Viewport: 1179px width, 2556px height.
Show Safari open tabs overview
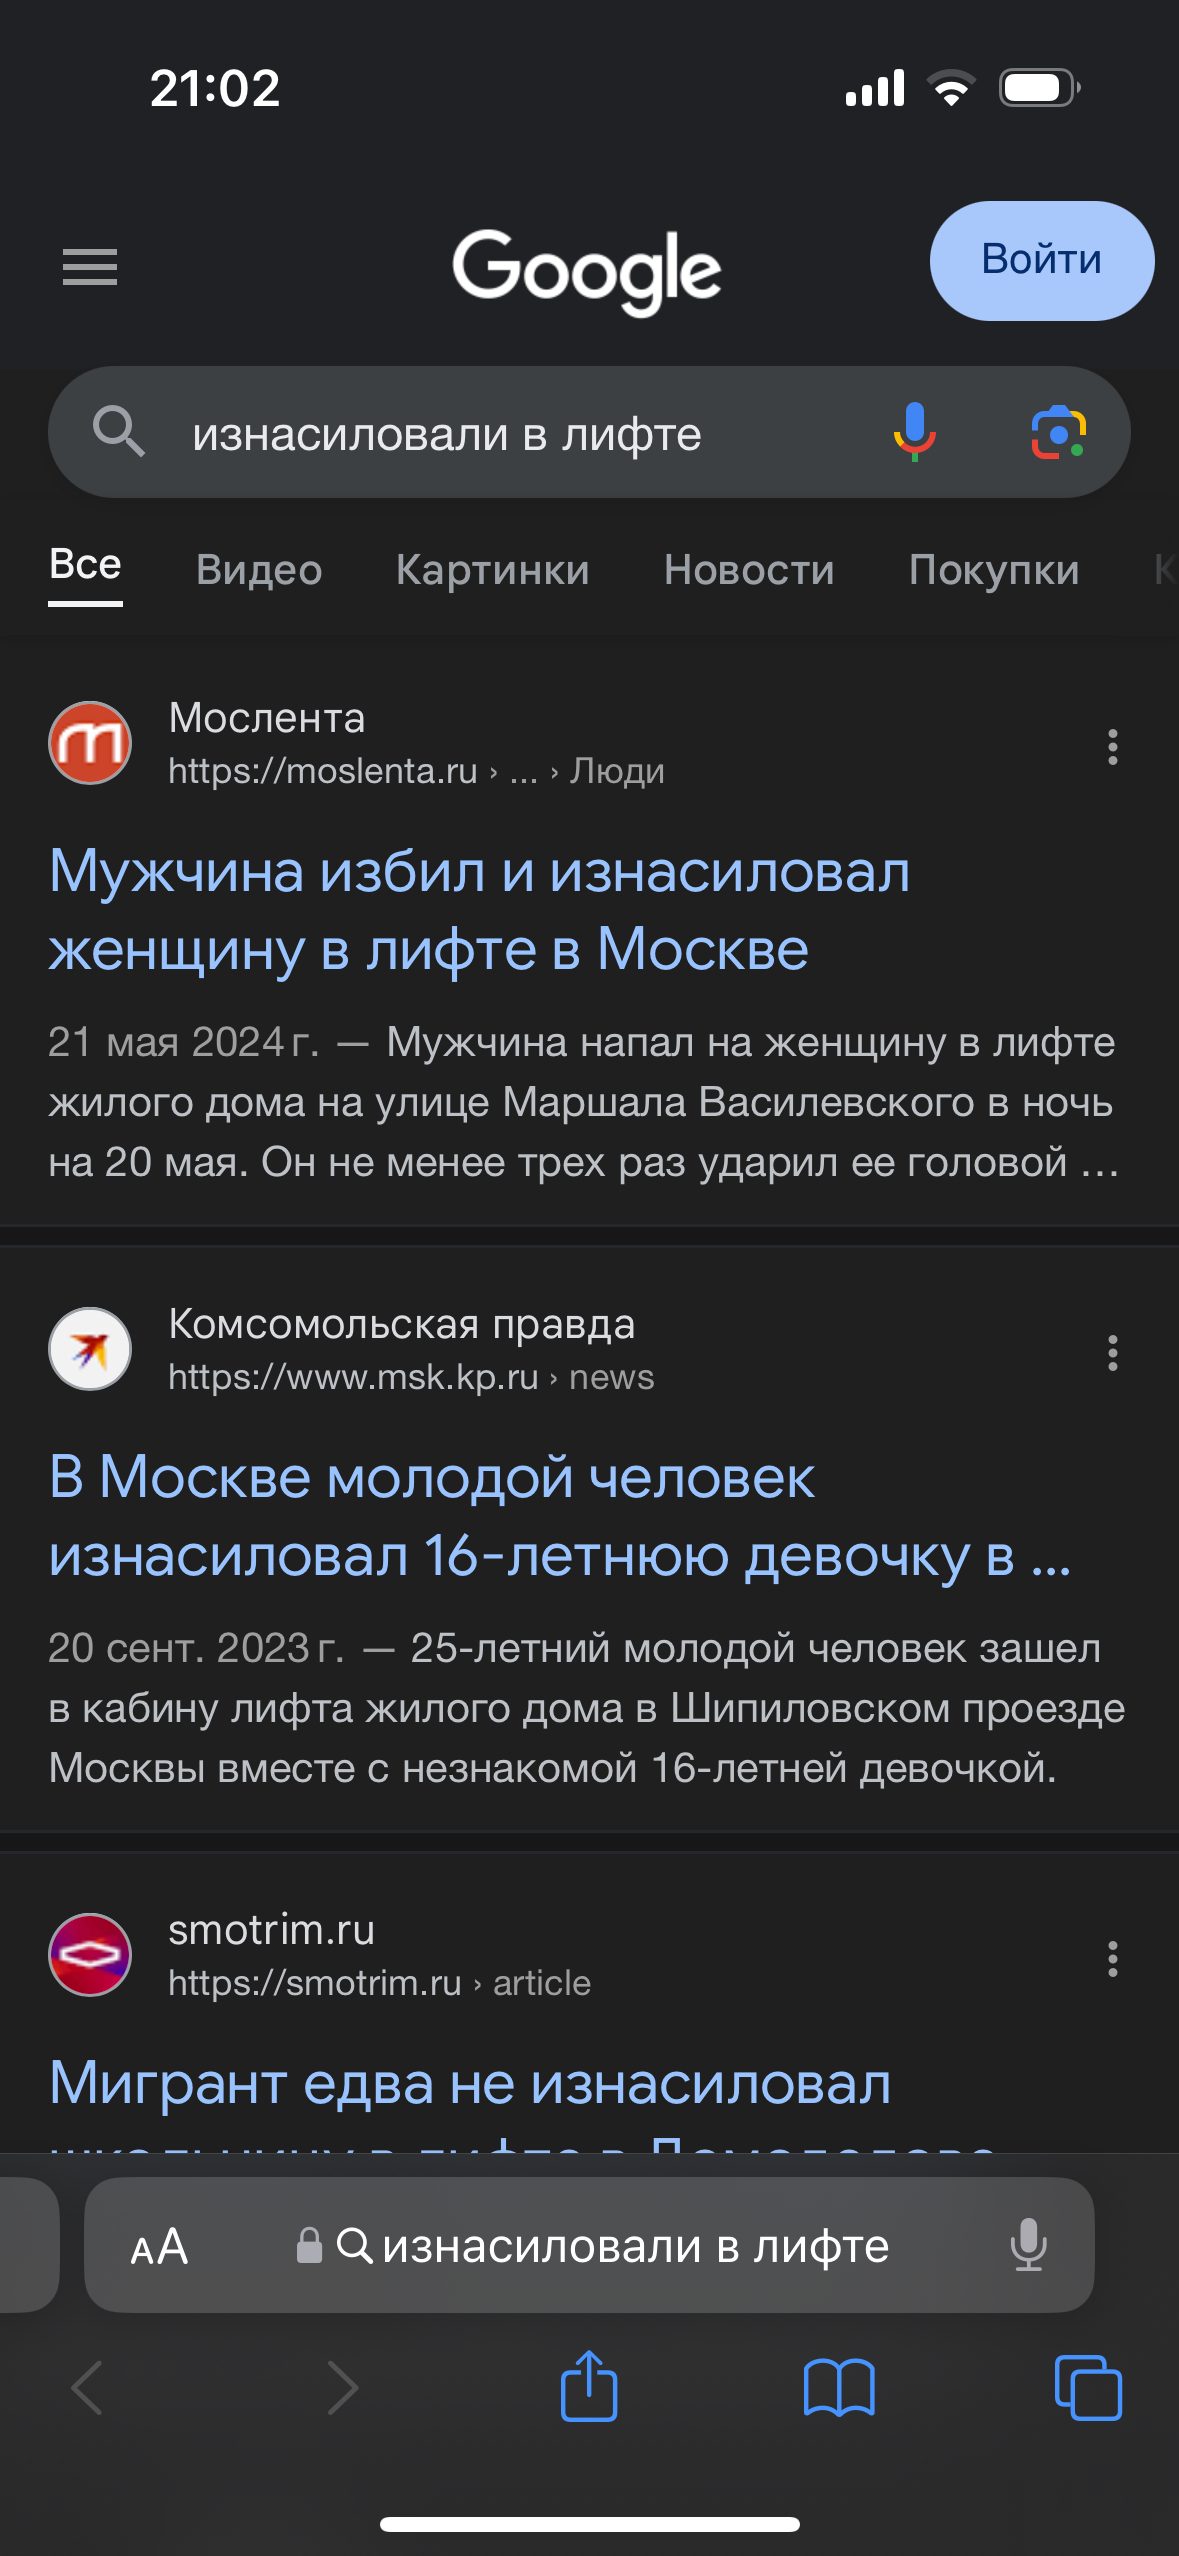[1088, 2387]
